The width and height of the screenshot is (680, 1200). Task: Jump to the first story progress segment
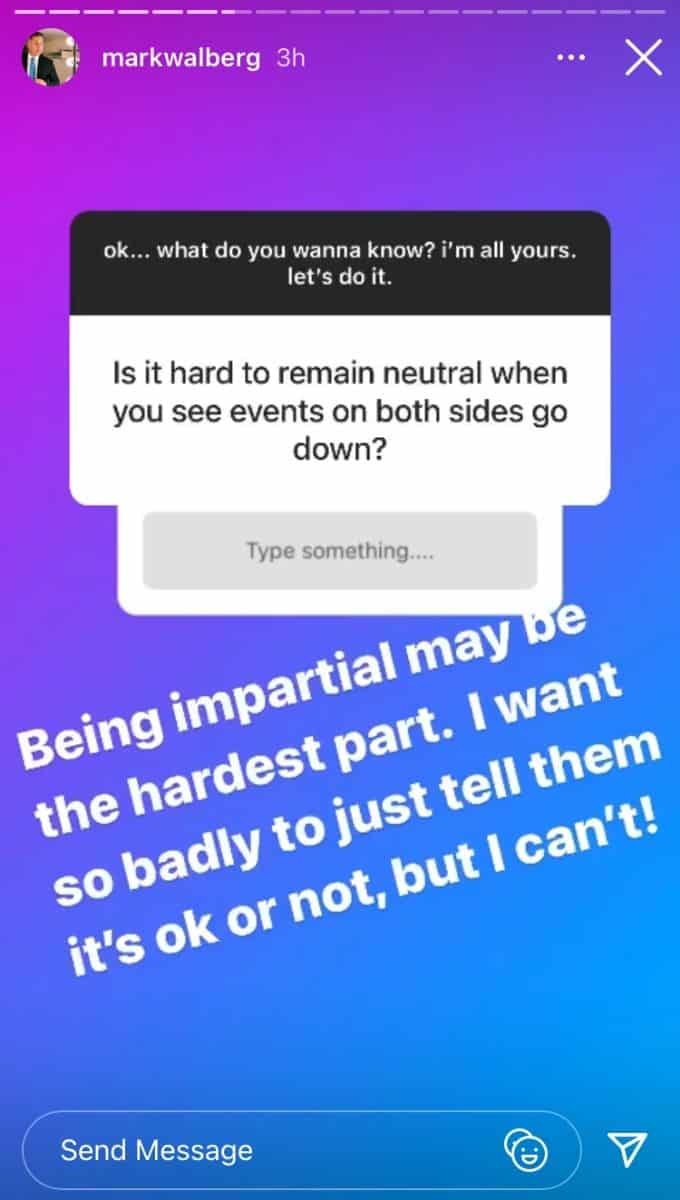(x=30, y=12)
